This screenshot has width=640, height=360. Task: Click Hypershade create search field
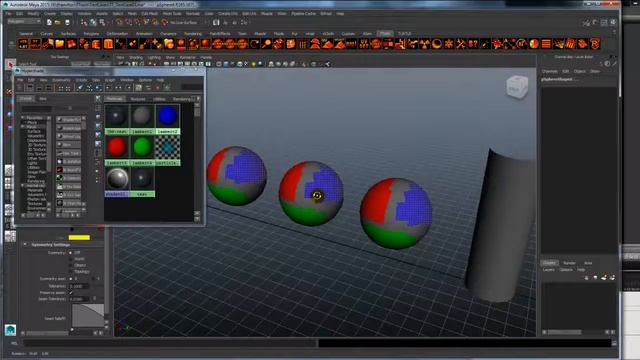[37, 109]
